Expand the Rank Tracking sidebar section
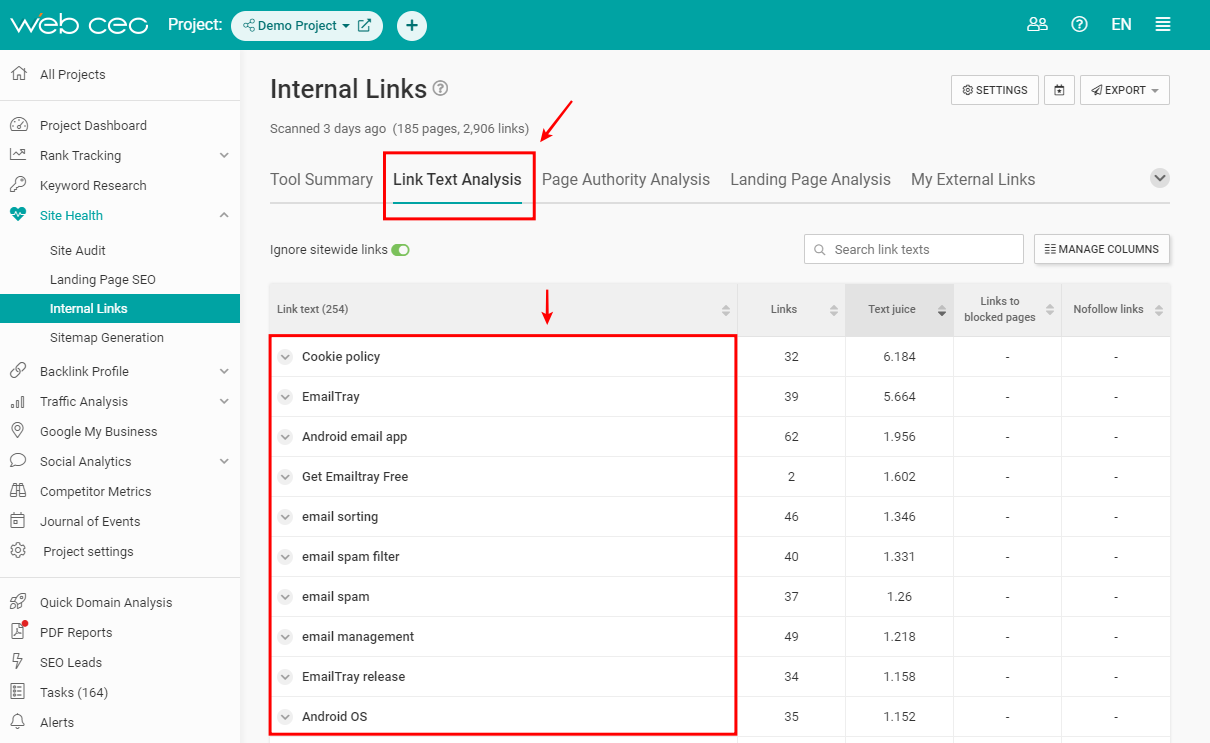This screenshot has width=1210, height=743. [x=224, y=155]
